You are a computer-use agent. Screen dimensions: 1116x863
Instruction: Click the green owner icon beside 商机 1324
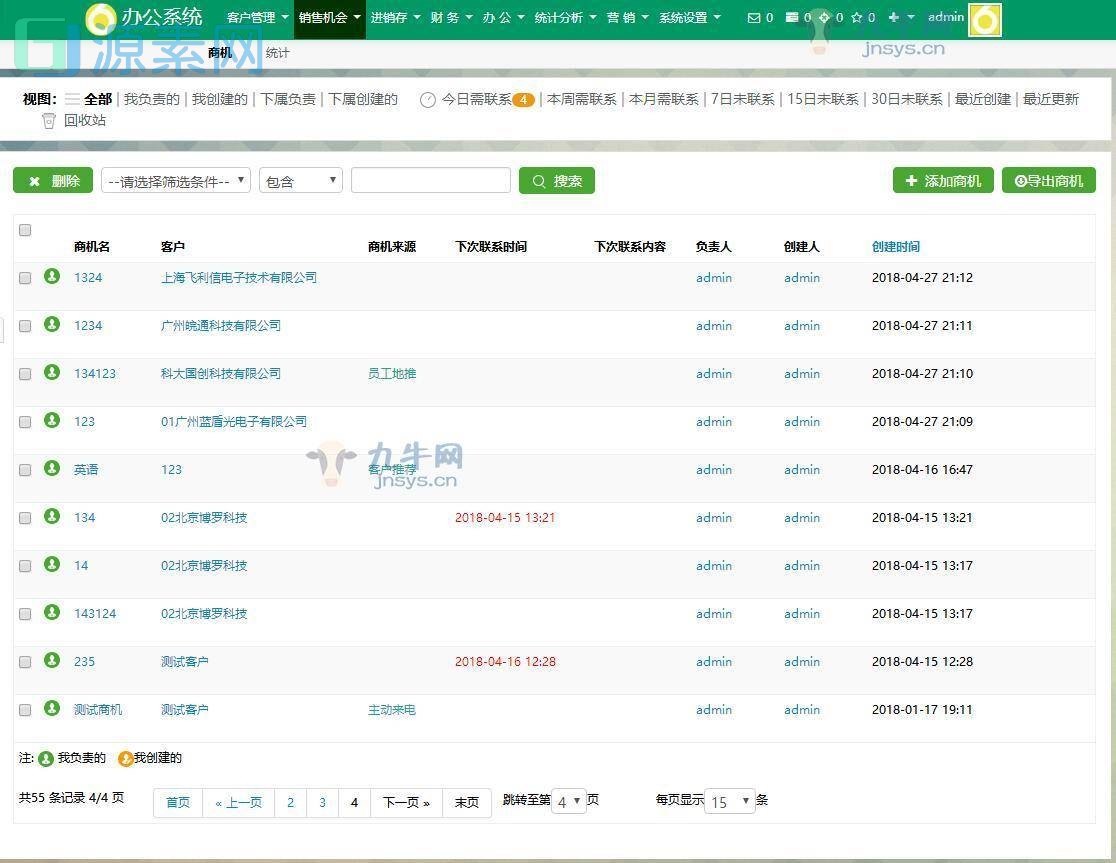click(x=51, y=277)
